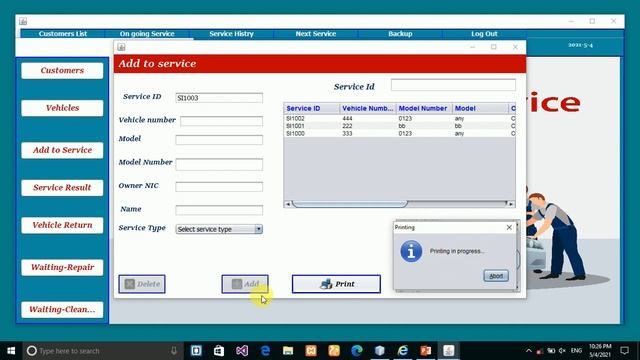Click the Java icon in the Add to service title bar
Image resolution: width=640 pixels, height=360 pixels.
click(x=121, y=47)
